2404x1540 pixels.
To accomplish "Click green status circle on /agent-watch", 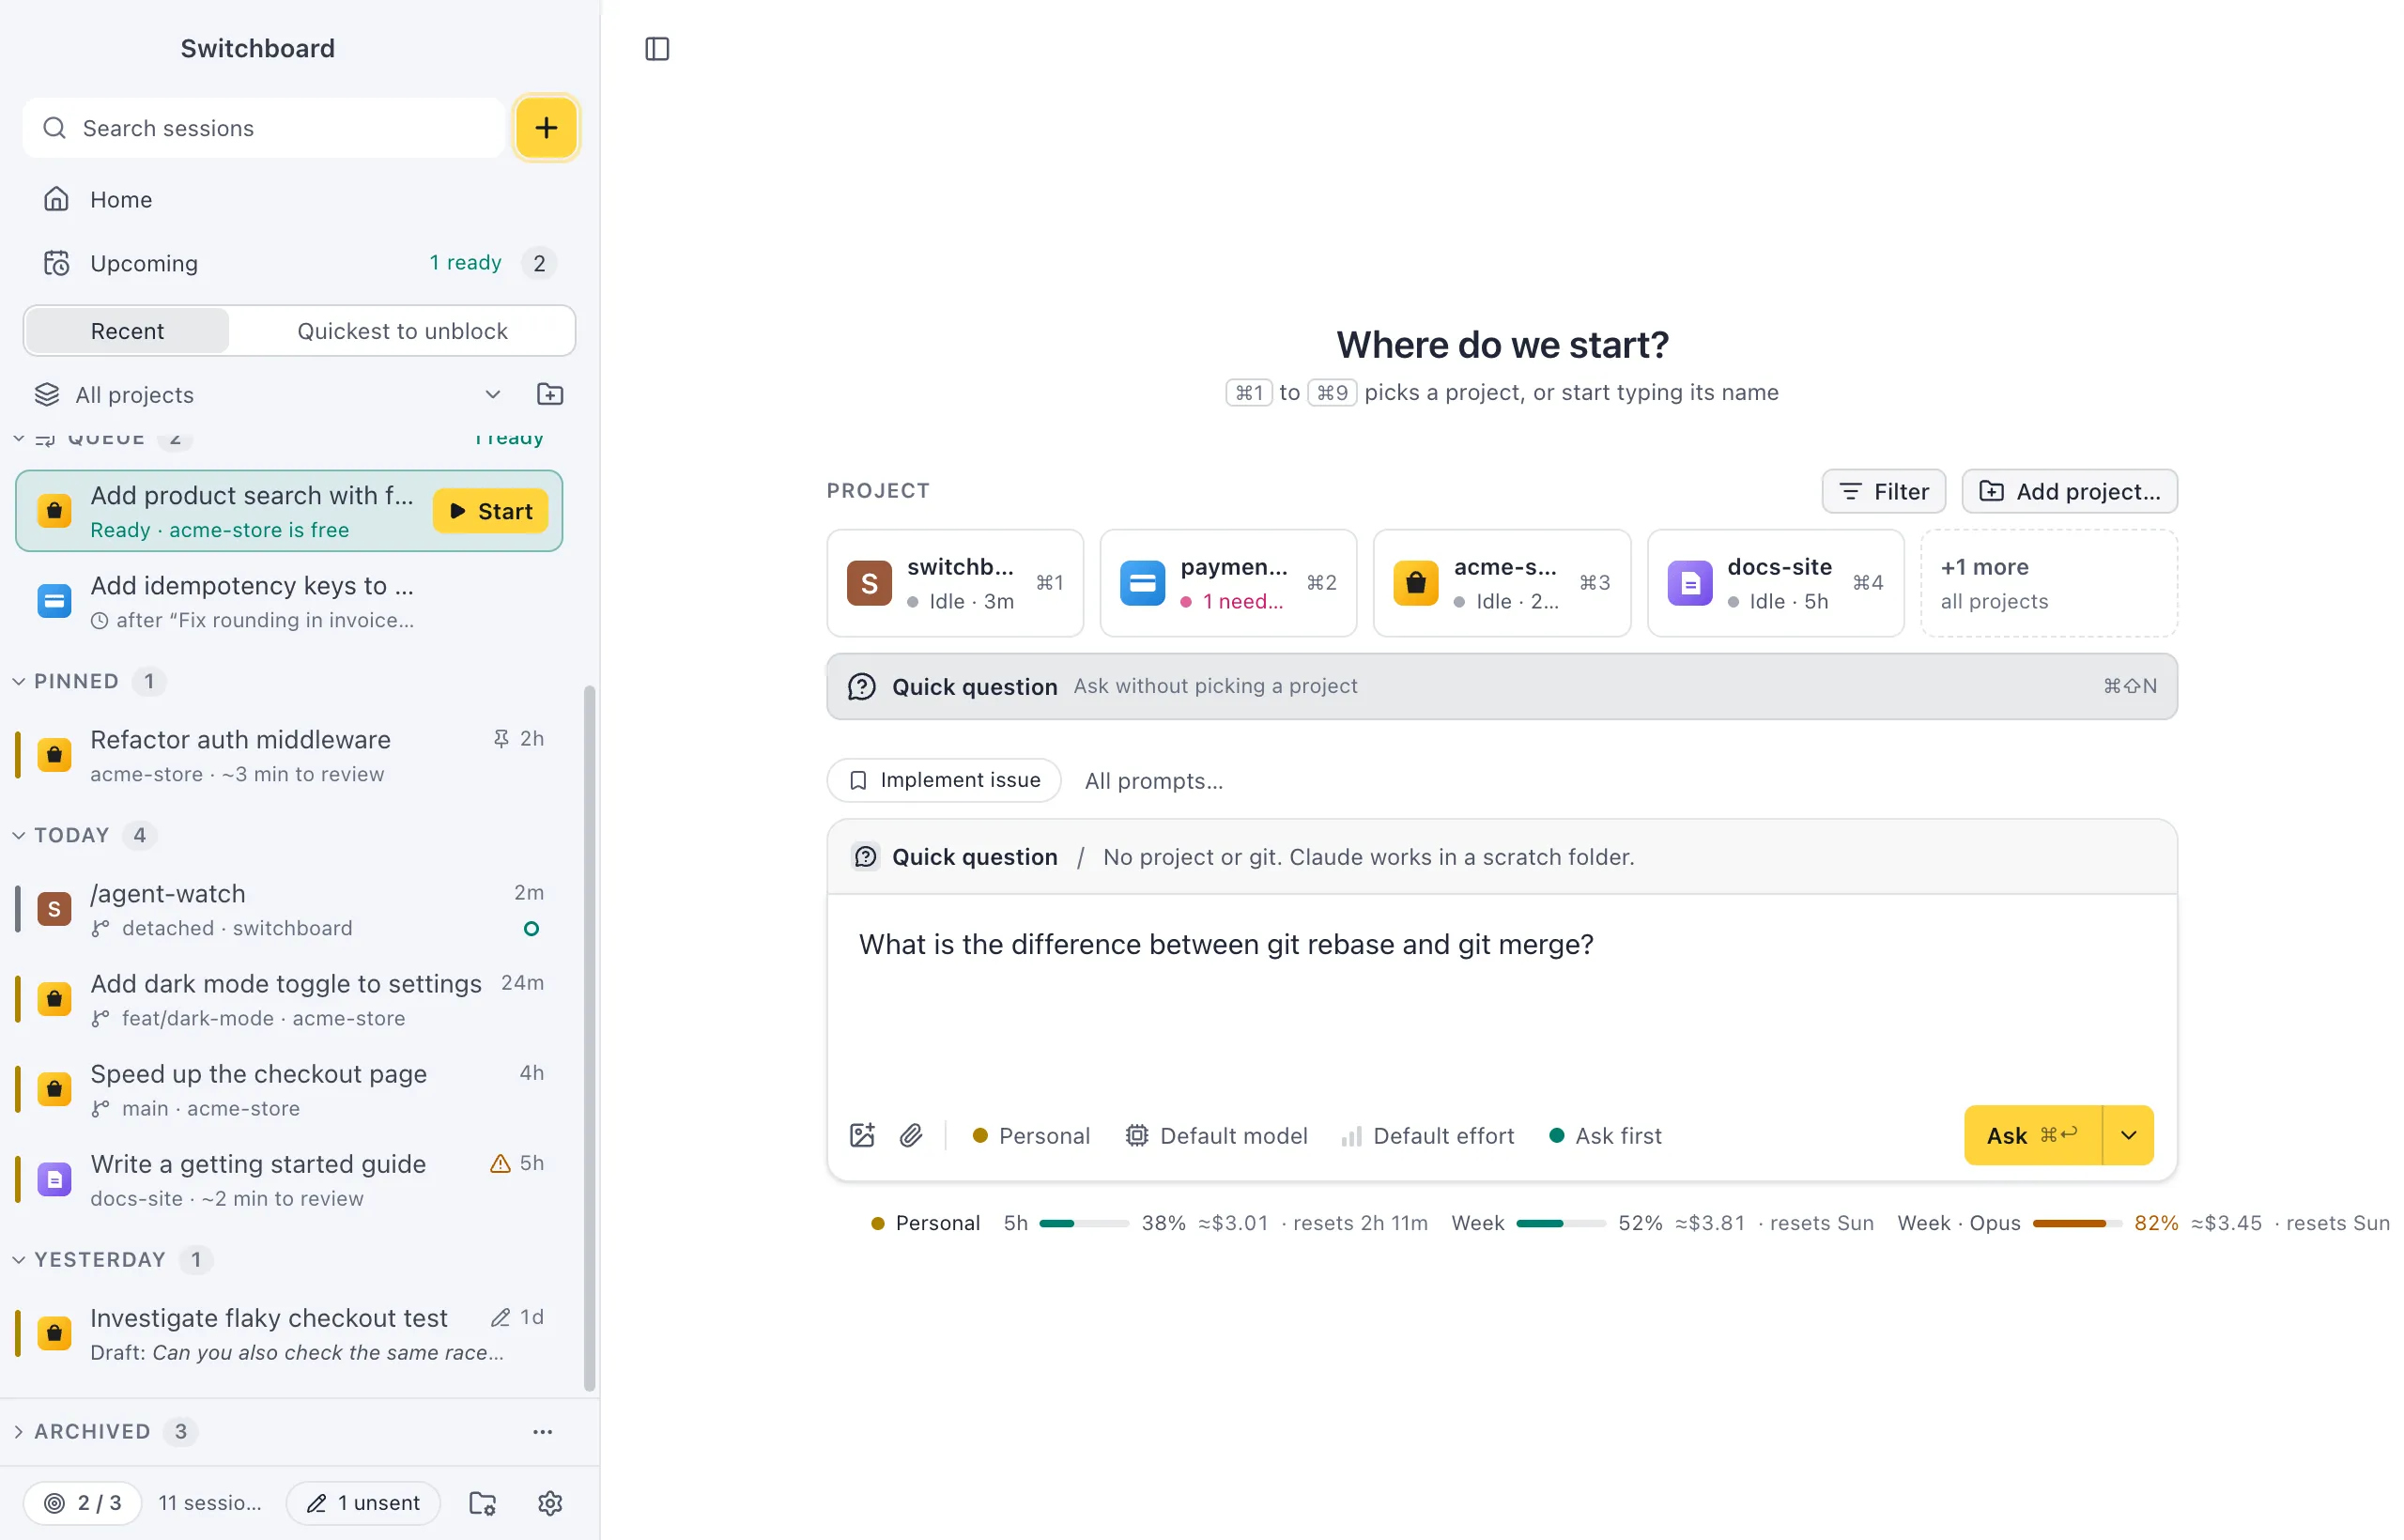I will coord(531,929).
